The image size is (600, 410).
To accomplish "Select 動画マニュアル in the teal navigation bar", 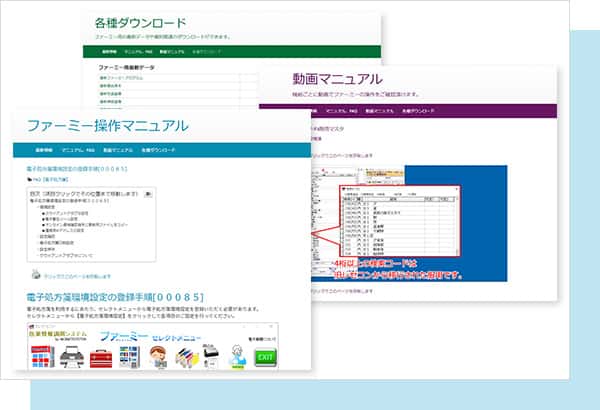I will (x=118, y=150).
